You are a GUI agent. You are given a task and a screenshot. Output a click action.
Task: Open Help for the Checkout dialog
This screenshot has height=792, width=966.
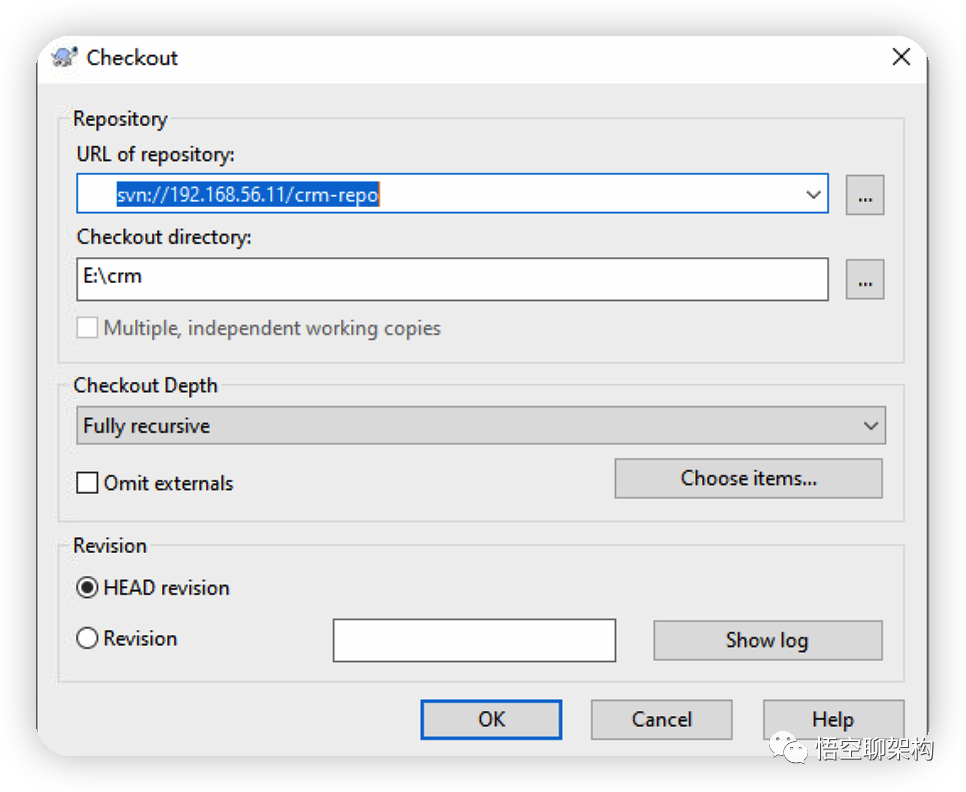(x=834, y=719)
